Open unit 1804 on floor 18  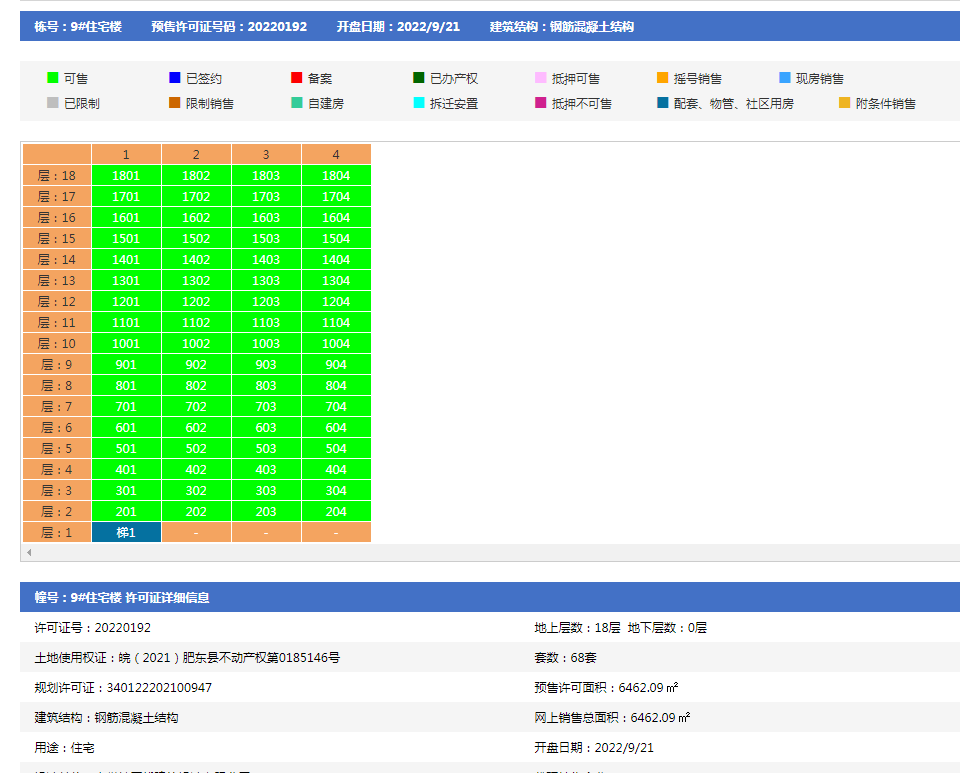click(x=336, y=176)
